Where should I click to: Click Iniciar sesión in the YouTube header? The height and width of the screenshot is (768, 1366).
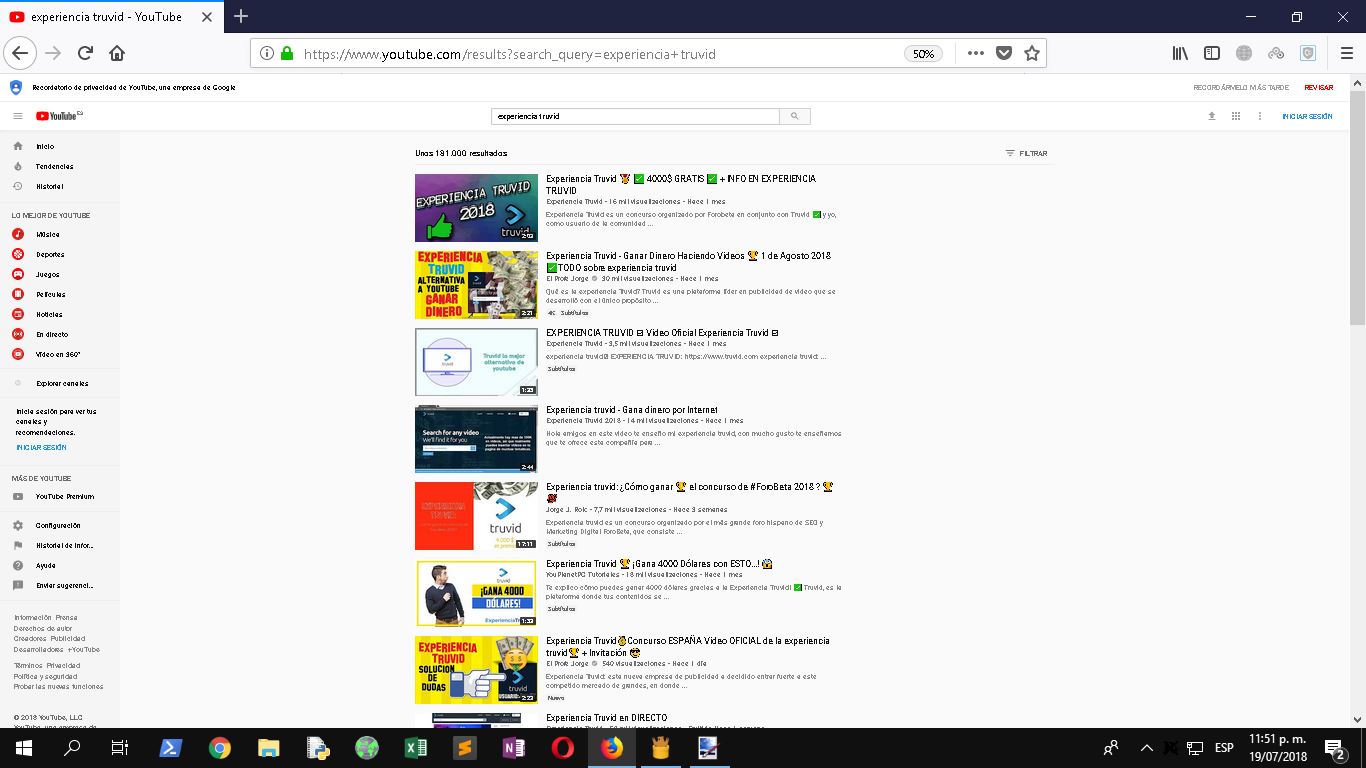(1307, 116)
